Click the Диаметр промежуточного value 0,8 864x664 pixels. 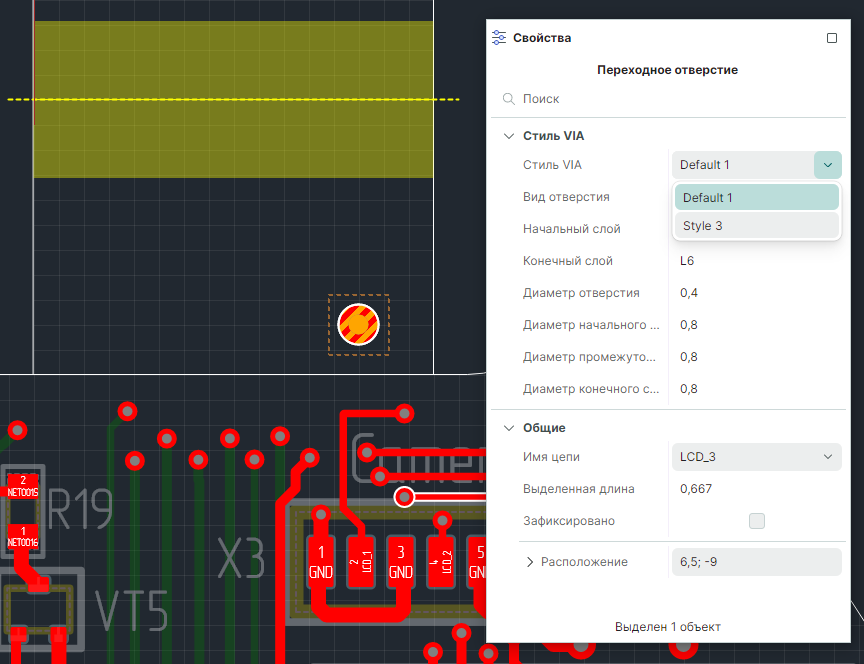(x=689, y=357)
